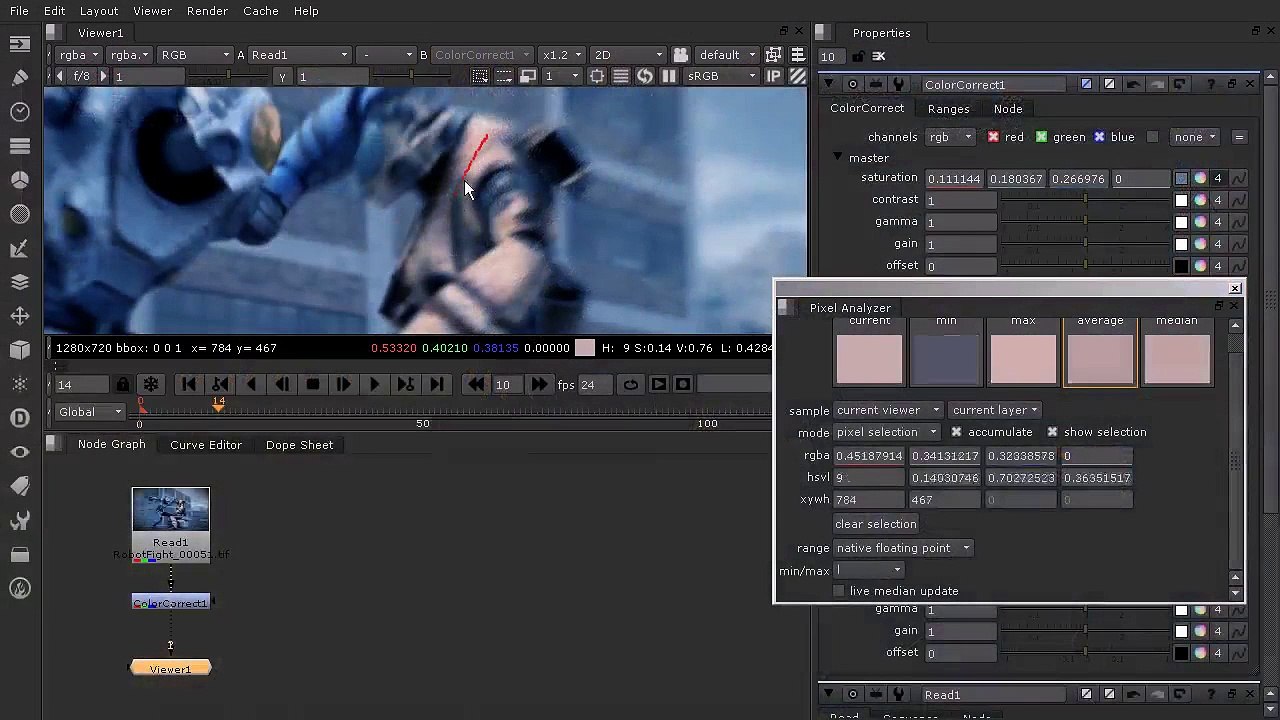Play the sequence backward
Viewport: 1280px width, 720px height.
pyautogui.click(x=251, y=385)
